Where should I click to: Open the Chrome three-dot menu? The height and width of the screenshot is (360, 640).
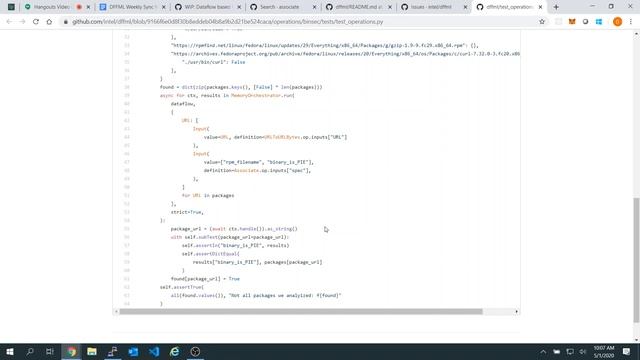coord(631,22)
